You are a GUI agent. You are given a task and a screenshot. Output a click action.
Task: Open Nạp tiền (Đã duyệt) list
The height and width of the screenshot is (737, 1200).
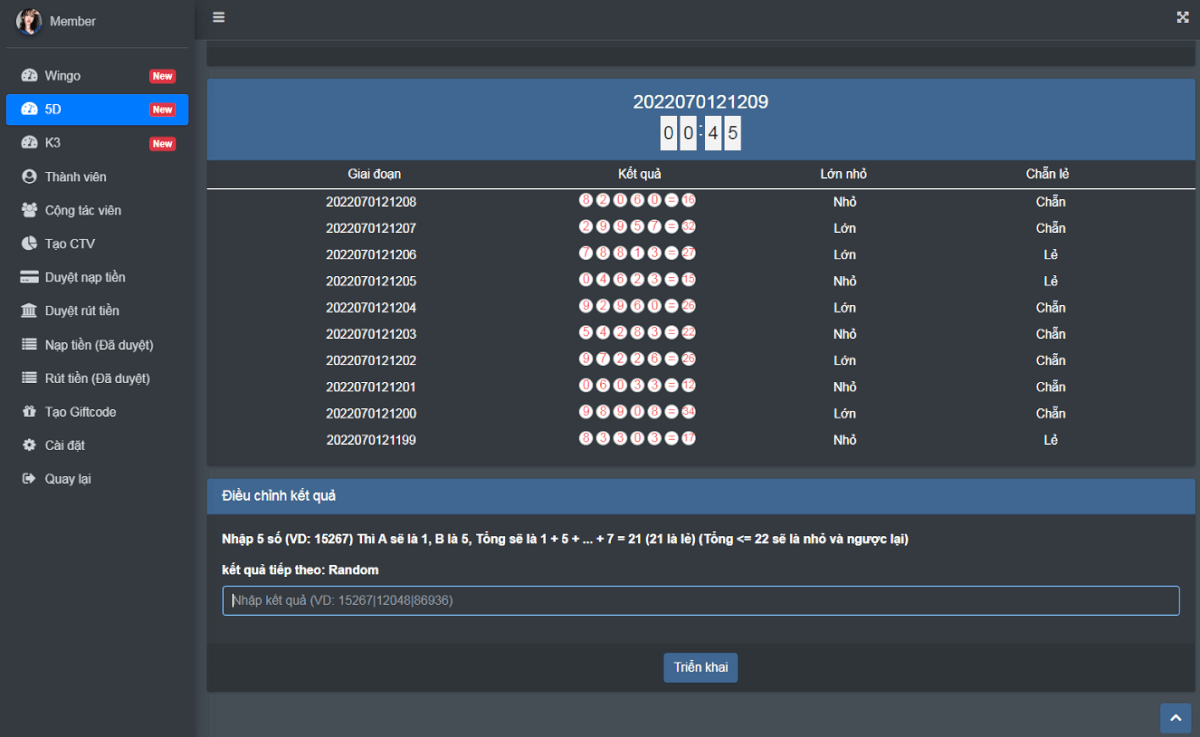pyautogui.click(x=98, y=345)
